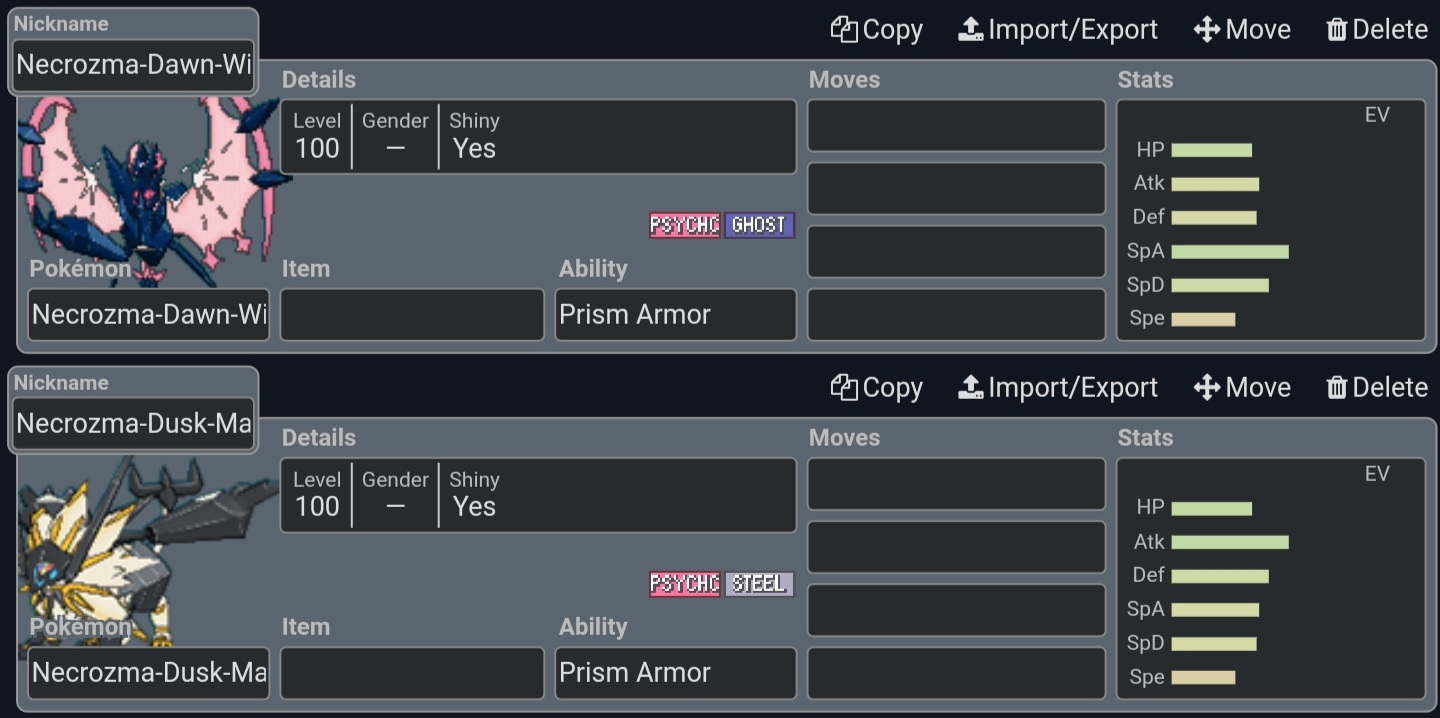Open Level details of Necrozma-Dusk-Mane

[317, 495]
